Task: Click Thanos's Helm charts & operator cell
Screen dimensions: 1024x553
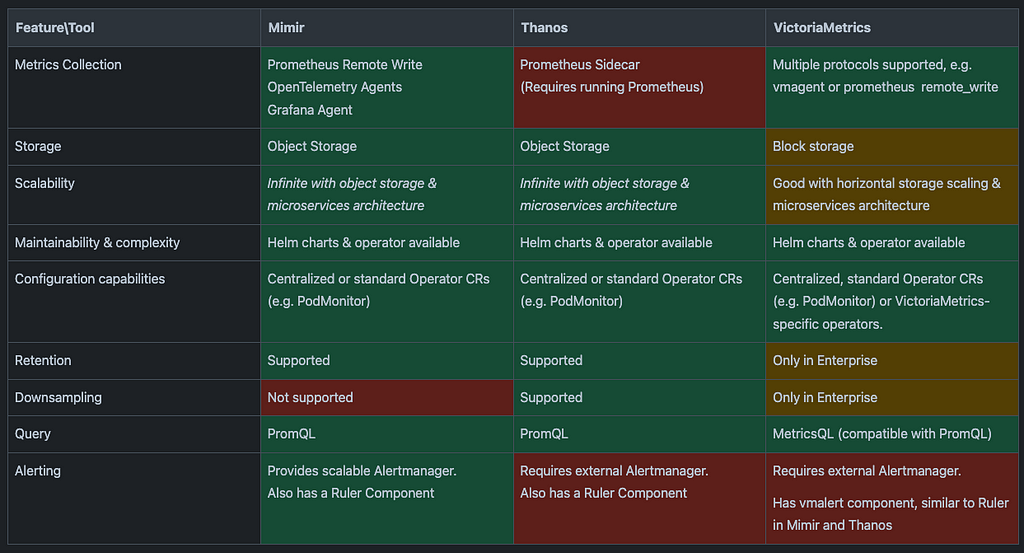Action: pyautogui.click(x=639, y=243)
